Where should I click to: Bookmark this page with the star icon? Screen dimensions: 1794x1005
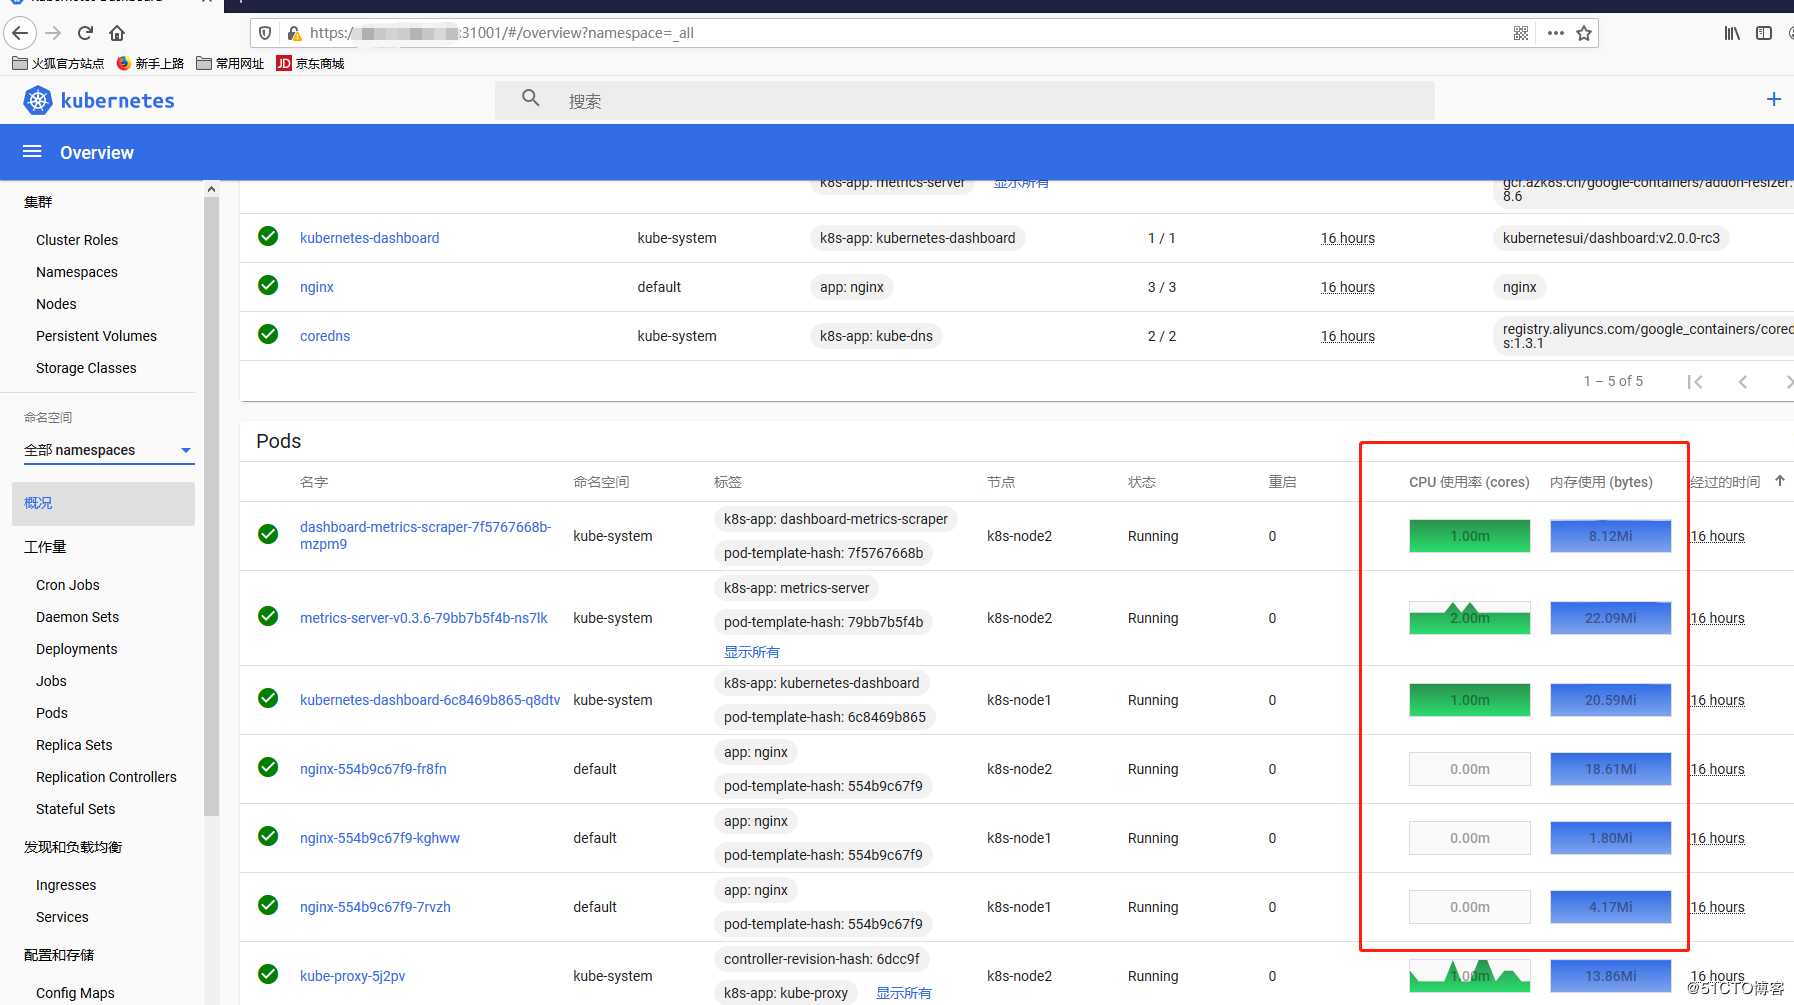[x=1584, y=33]
